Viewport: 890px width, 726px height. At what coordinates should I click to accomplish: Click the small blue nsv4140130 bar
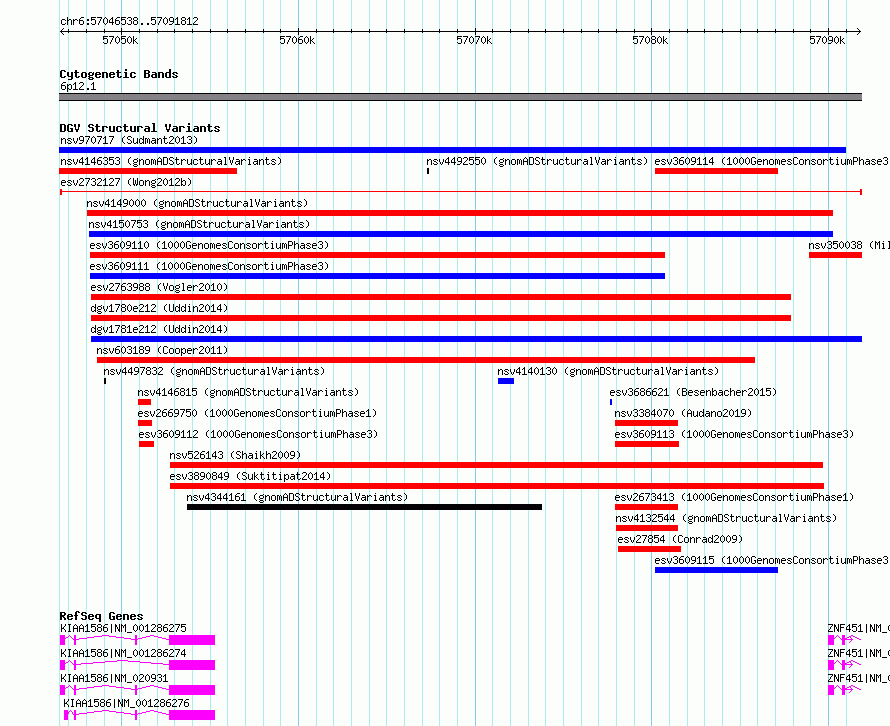506,381
